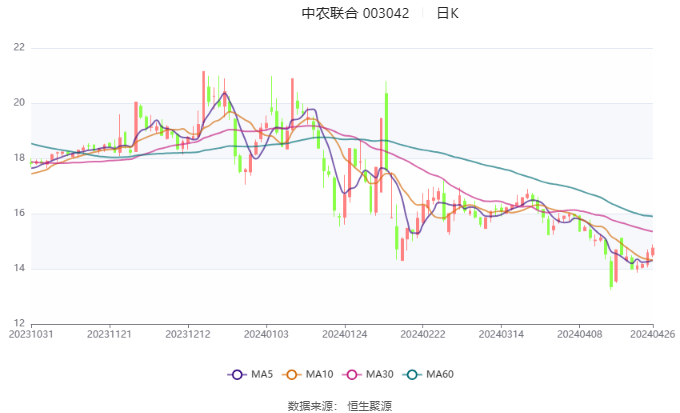Viewport: 680px width, 413px height.
Task: Click the teal MA60 legend circle marker
Action: [414, 374]
